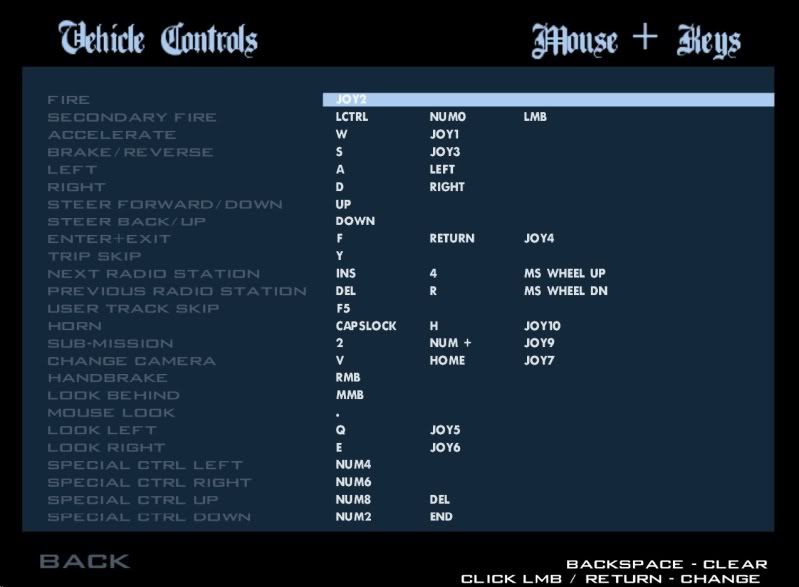Click the RETURN binding for Enter+Exit

(x=452, y=238)
